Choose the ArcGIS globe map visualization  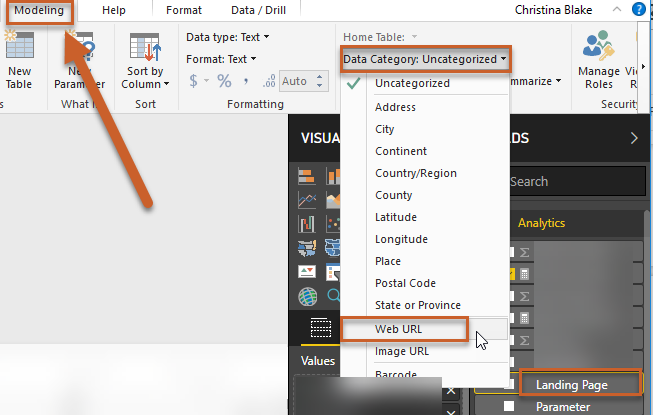click(x=308, y=296)
